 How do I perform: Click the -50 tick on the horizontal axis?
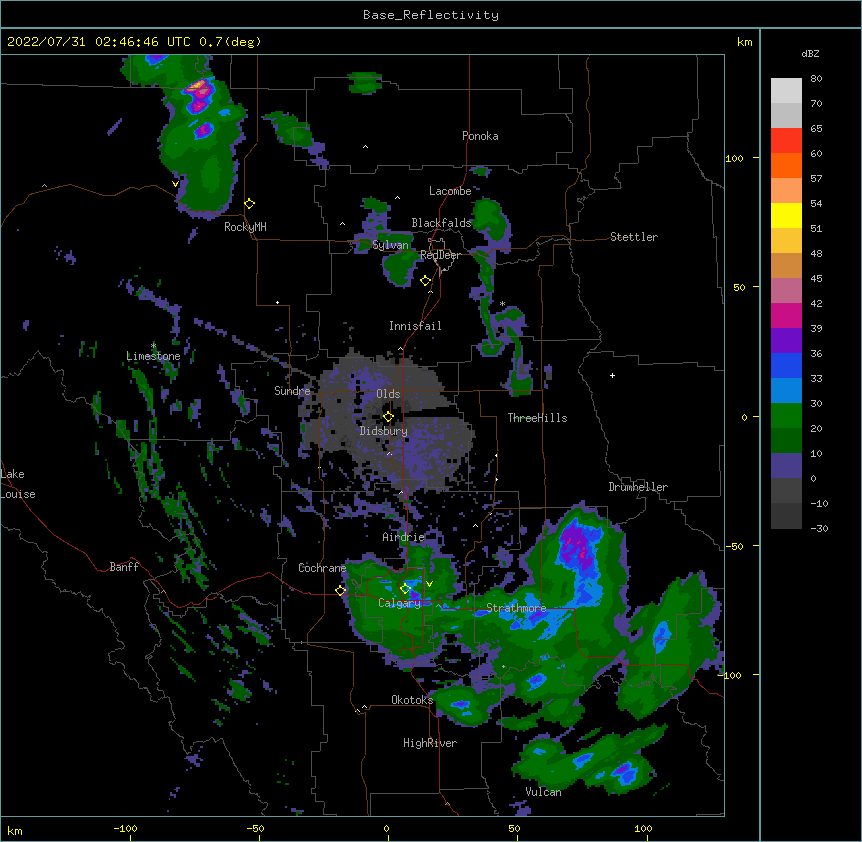point(255,829)
